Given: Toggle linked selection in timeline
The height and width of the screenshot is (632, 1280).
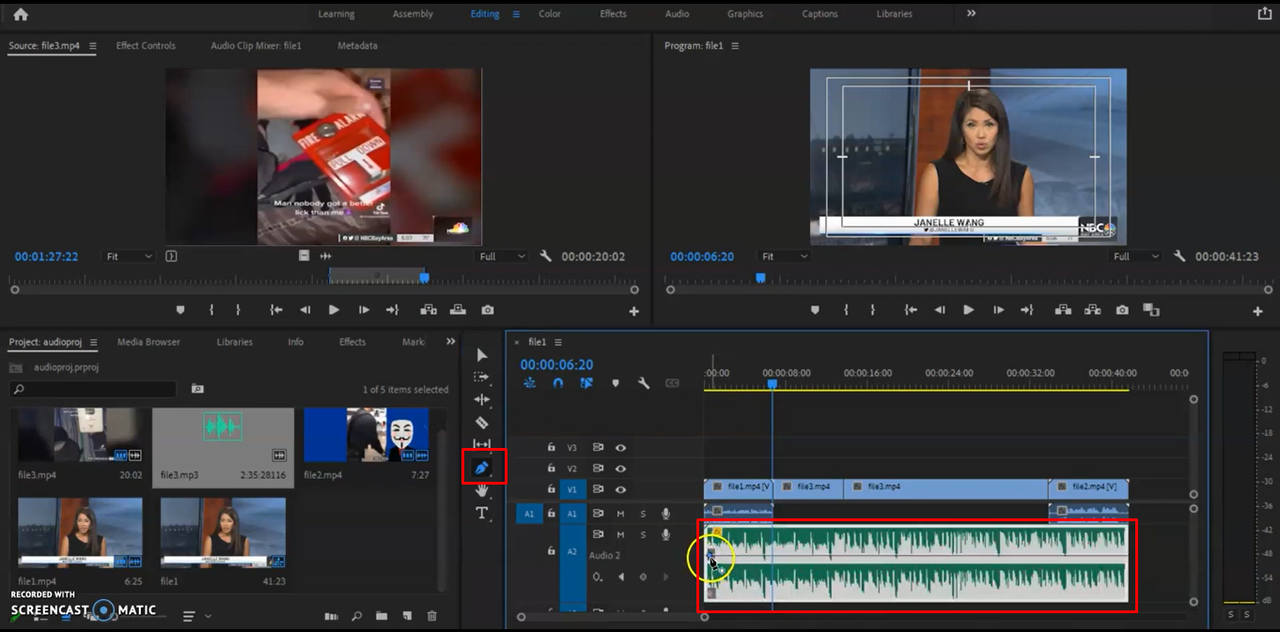Looking at the screenshot, I should pyautogui.click(x=586, y=383).
